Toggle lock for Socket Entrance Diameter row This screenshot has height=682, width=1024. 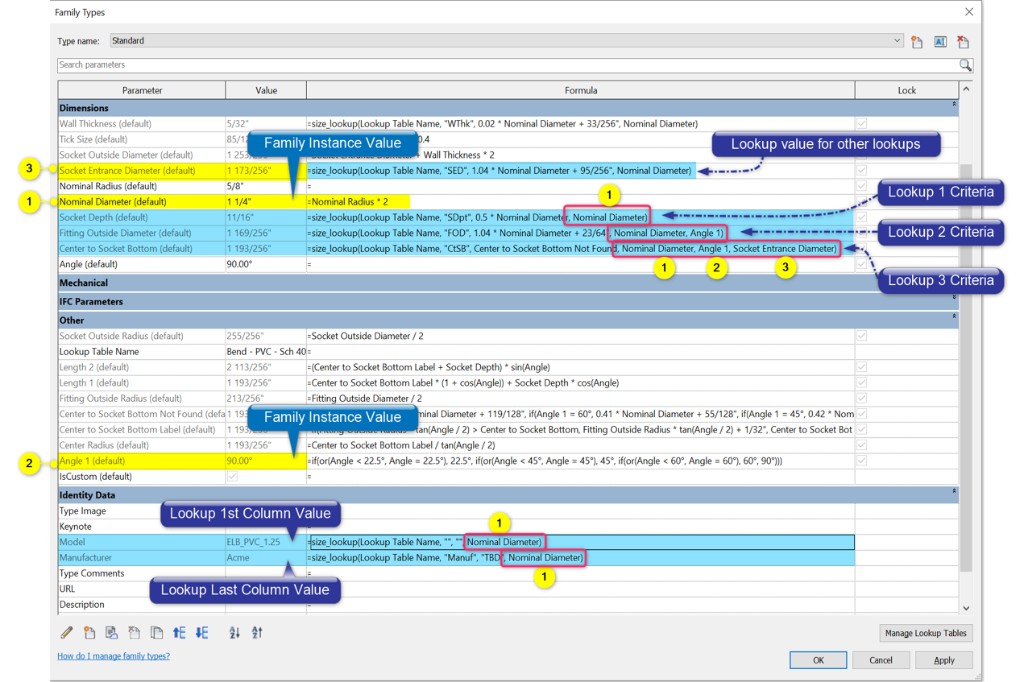pos(861,170)
